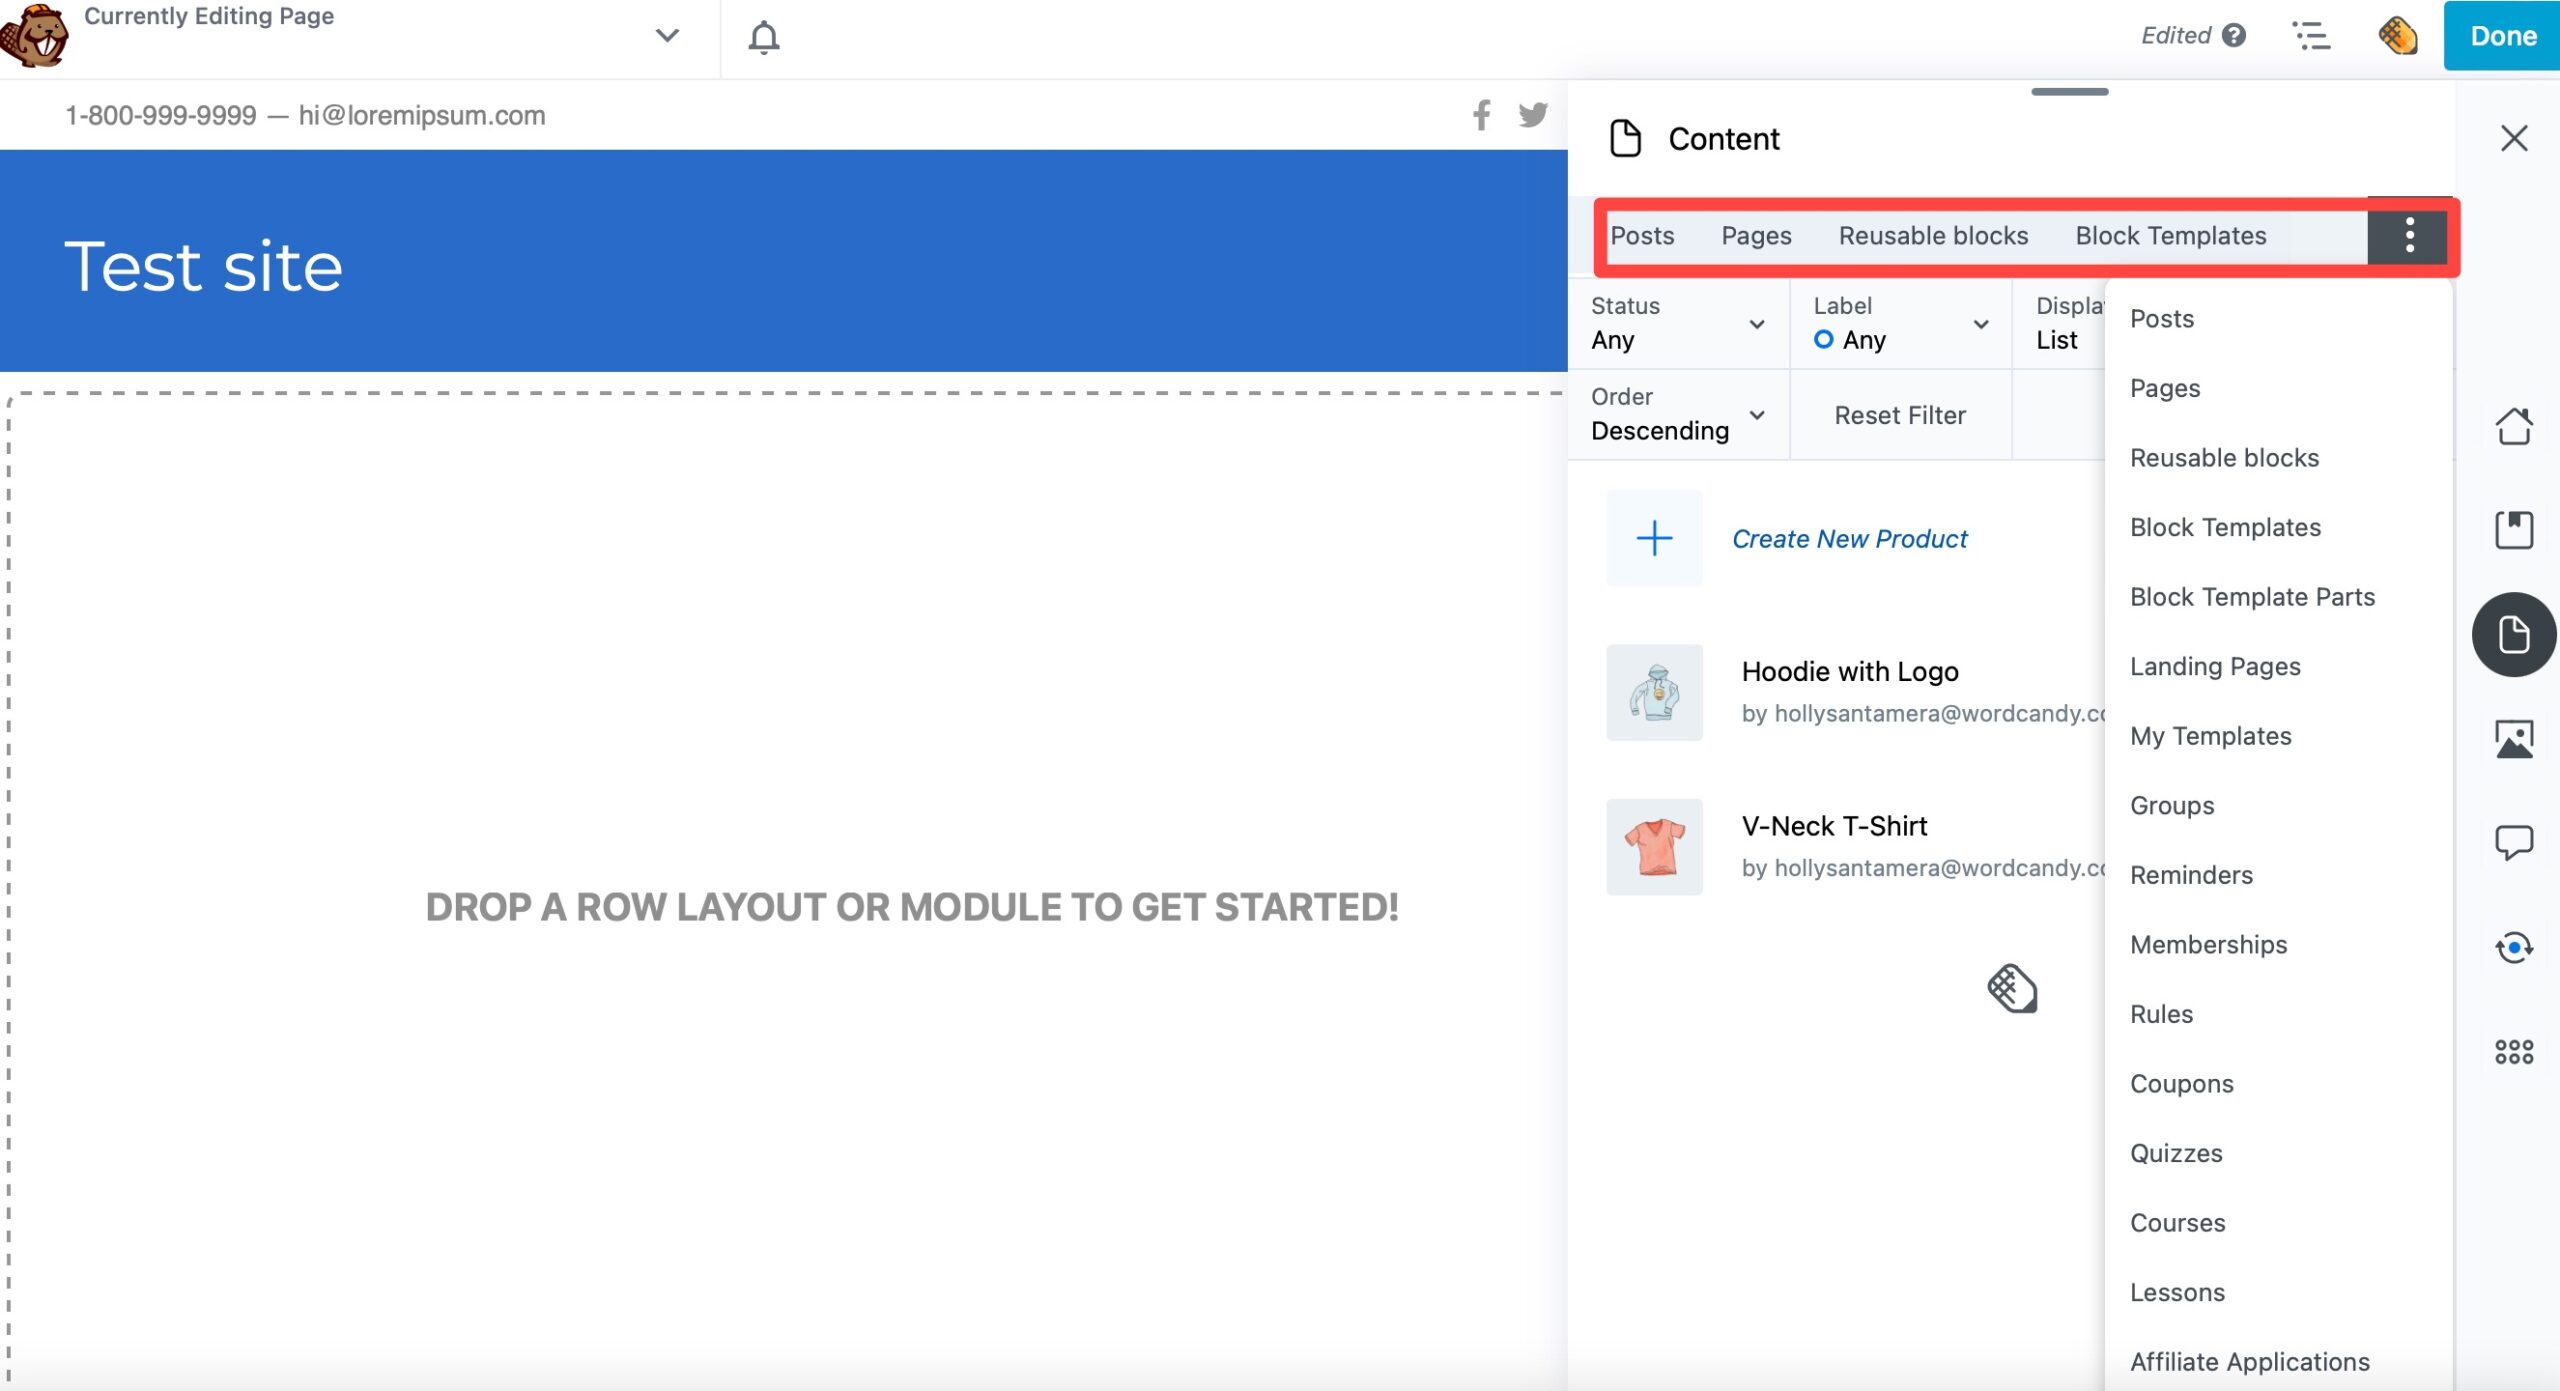The width and height of the screenshot is (2560, 1391).
Task: Click the Content panel document icon
Action: [1627, 139]
